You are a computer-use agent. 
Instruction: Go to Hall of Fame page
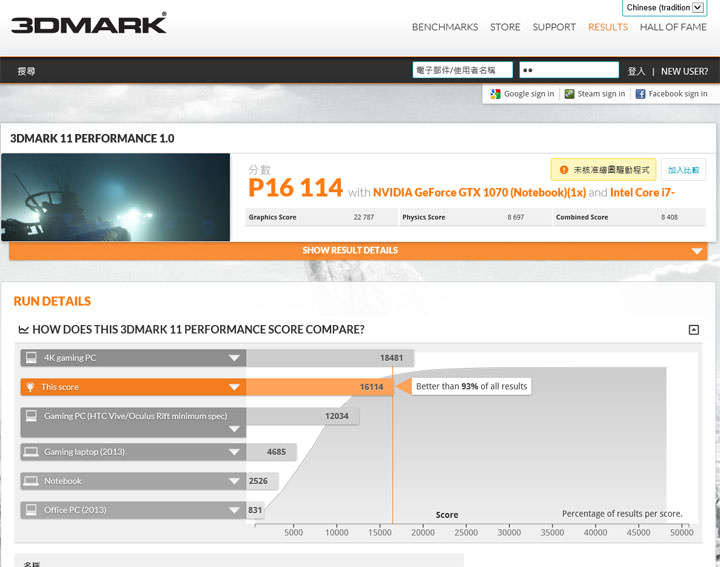[x=673, y=27]
